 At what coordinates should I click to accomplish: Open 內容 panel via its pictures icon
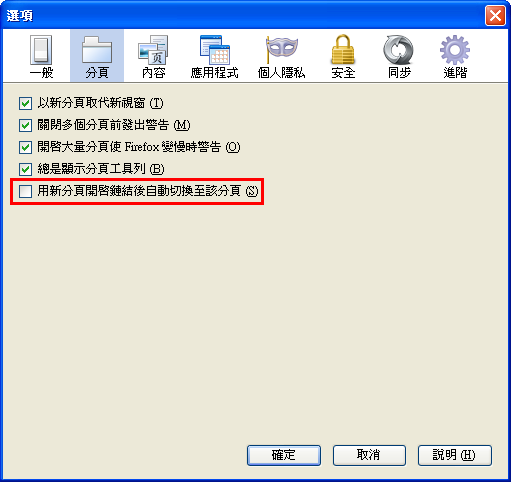[x=153, y=50]
